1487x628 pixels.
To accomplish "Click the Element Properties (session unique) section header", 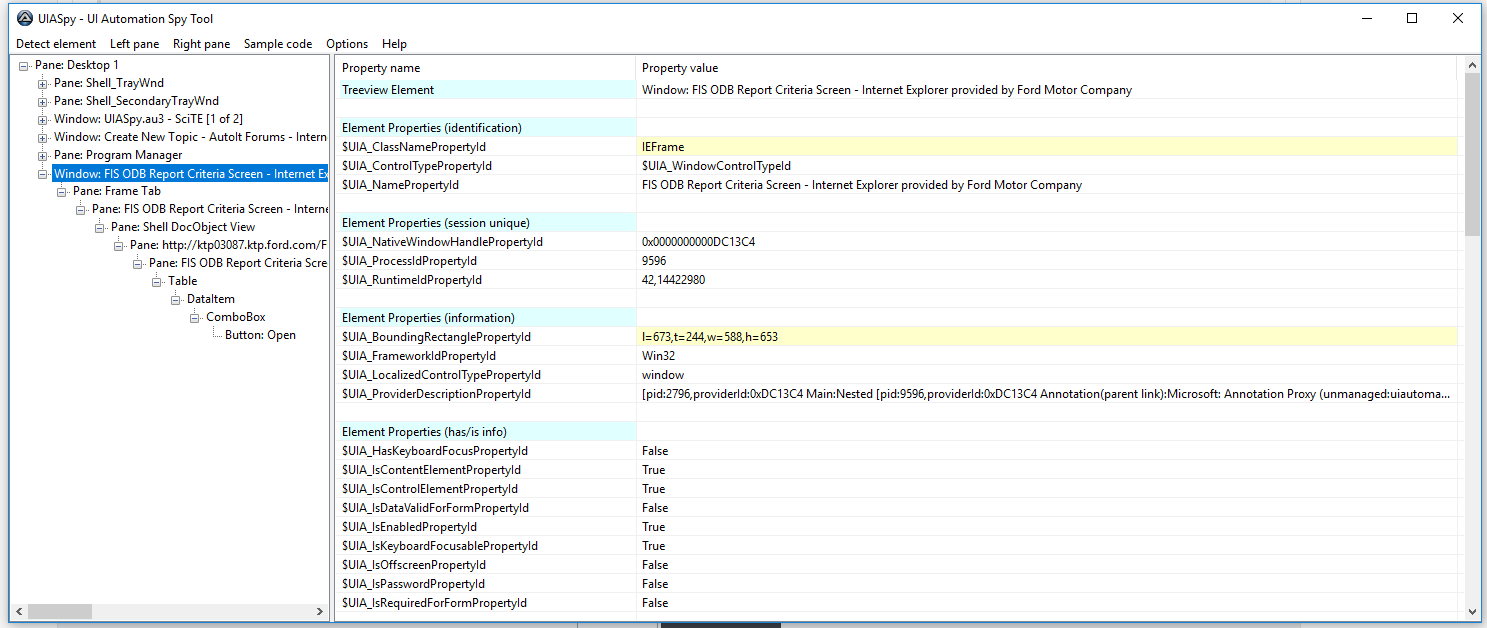I will coord(436,223).
